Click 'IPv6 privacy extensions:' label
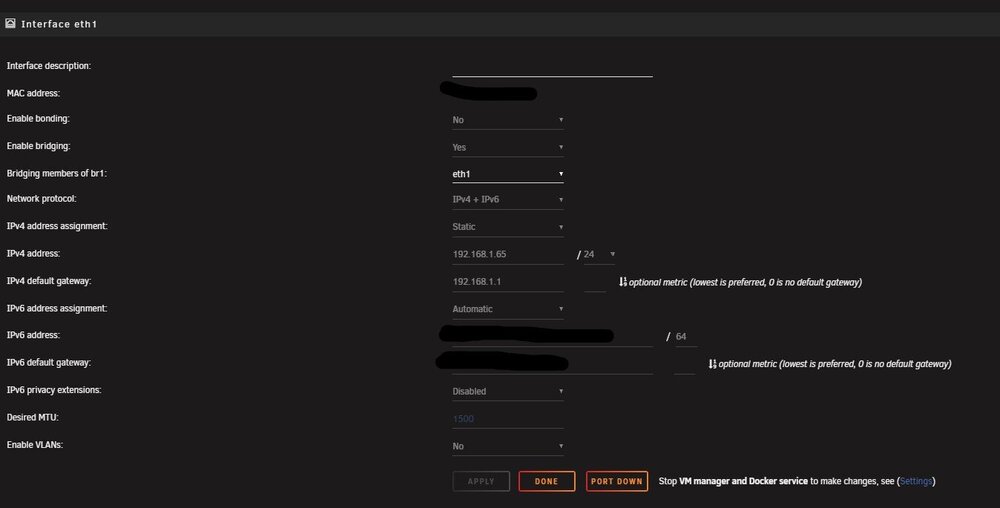Screen dimensions: 1000x508 [x=54, y=390]
